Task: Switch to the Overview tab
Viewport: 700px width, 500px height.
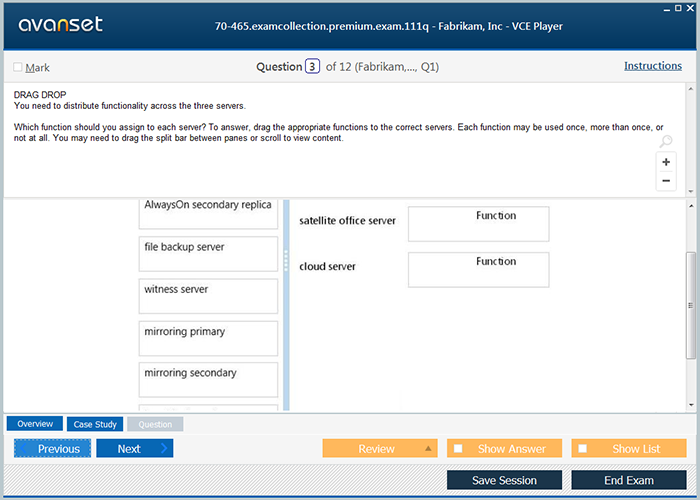Action: pyautogui.click(x=35, y=424)
